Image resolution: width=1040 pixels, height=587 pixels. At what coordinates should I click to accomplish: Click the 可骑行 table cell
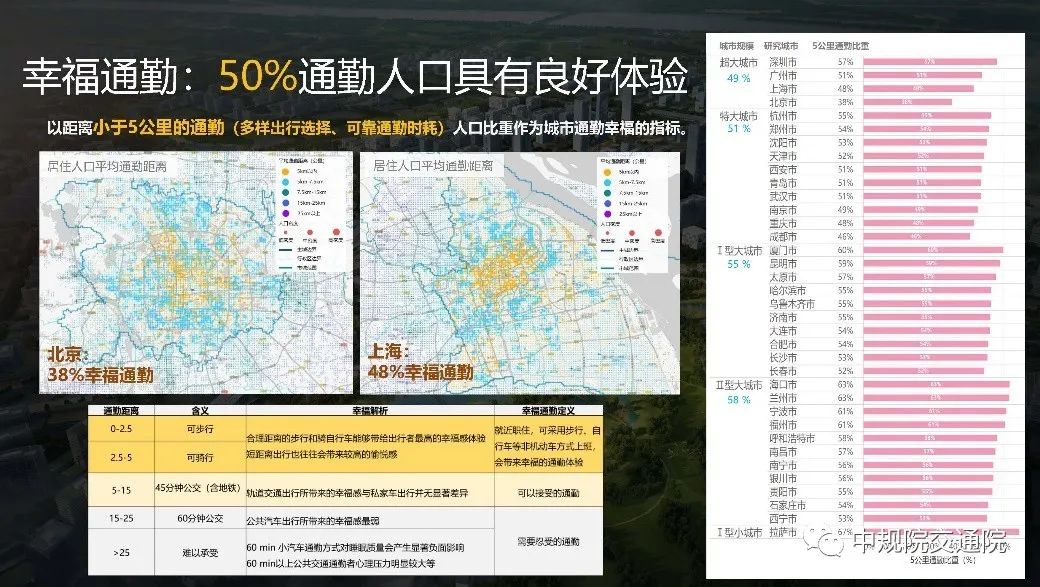(200, 458)
